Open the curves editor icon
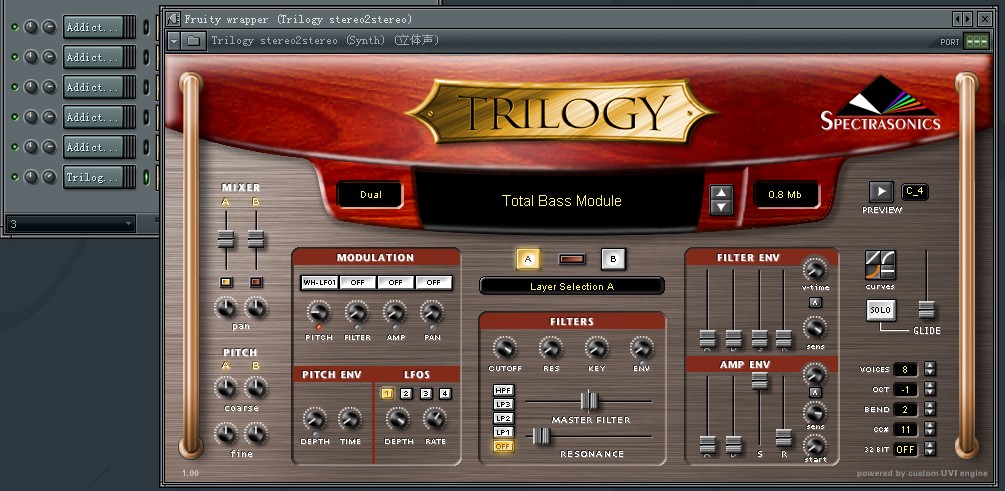This screenshot has width=1005, height=491. (x=880, y=265)
